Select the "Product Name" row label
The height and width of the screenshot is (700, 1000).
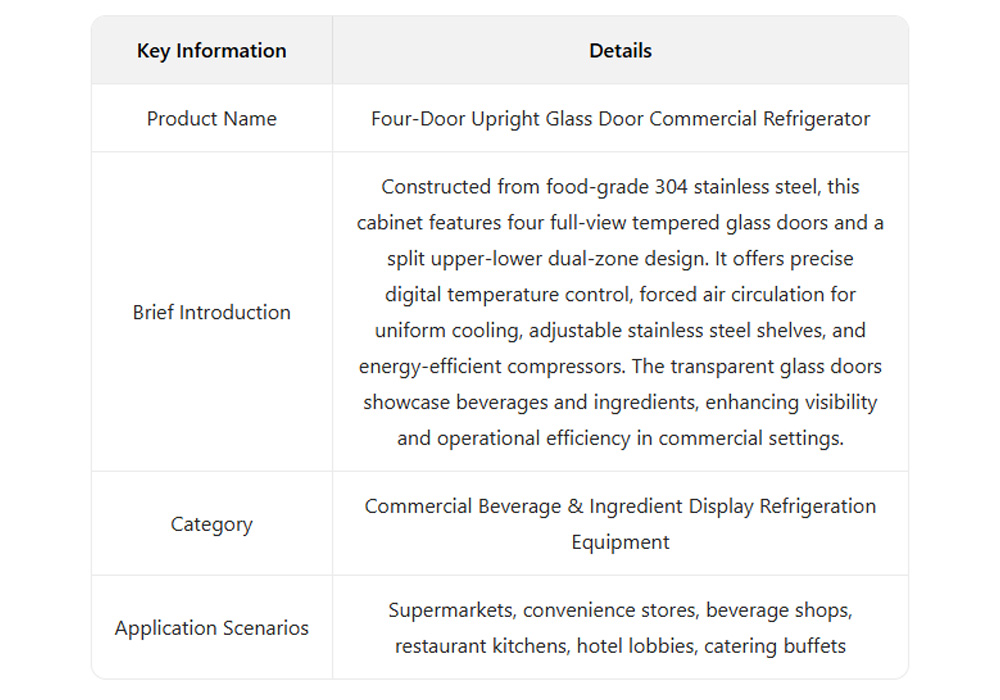(211, 119)
